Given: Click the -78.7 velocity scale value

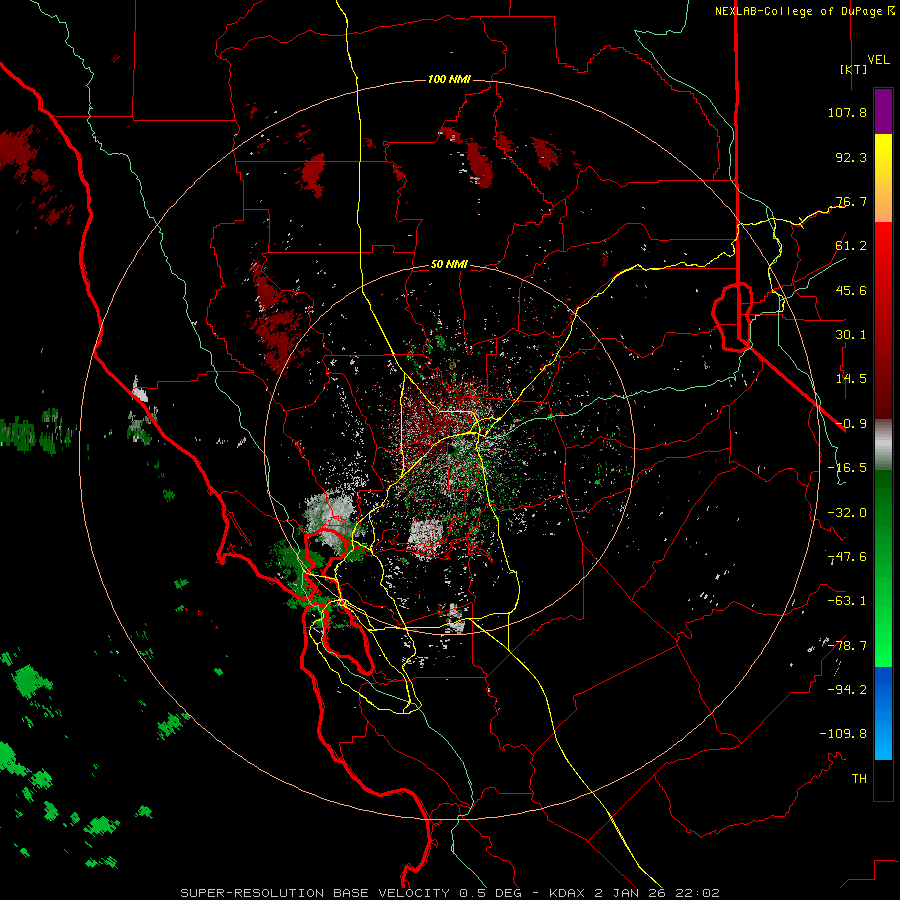Looking at the screenshot, I should [847, 646].
